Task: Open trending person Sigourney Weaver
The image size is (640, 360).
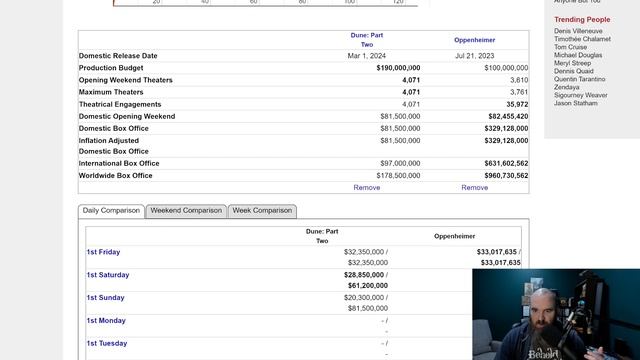Action: tap(580, 95)
